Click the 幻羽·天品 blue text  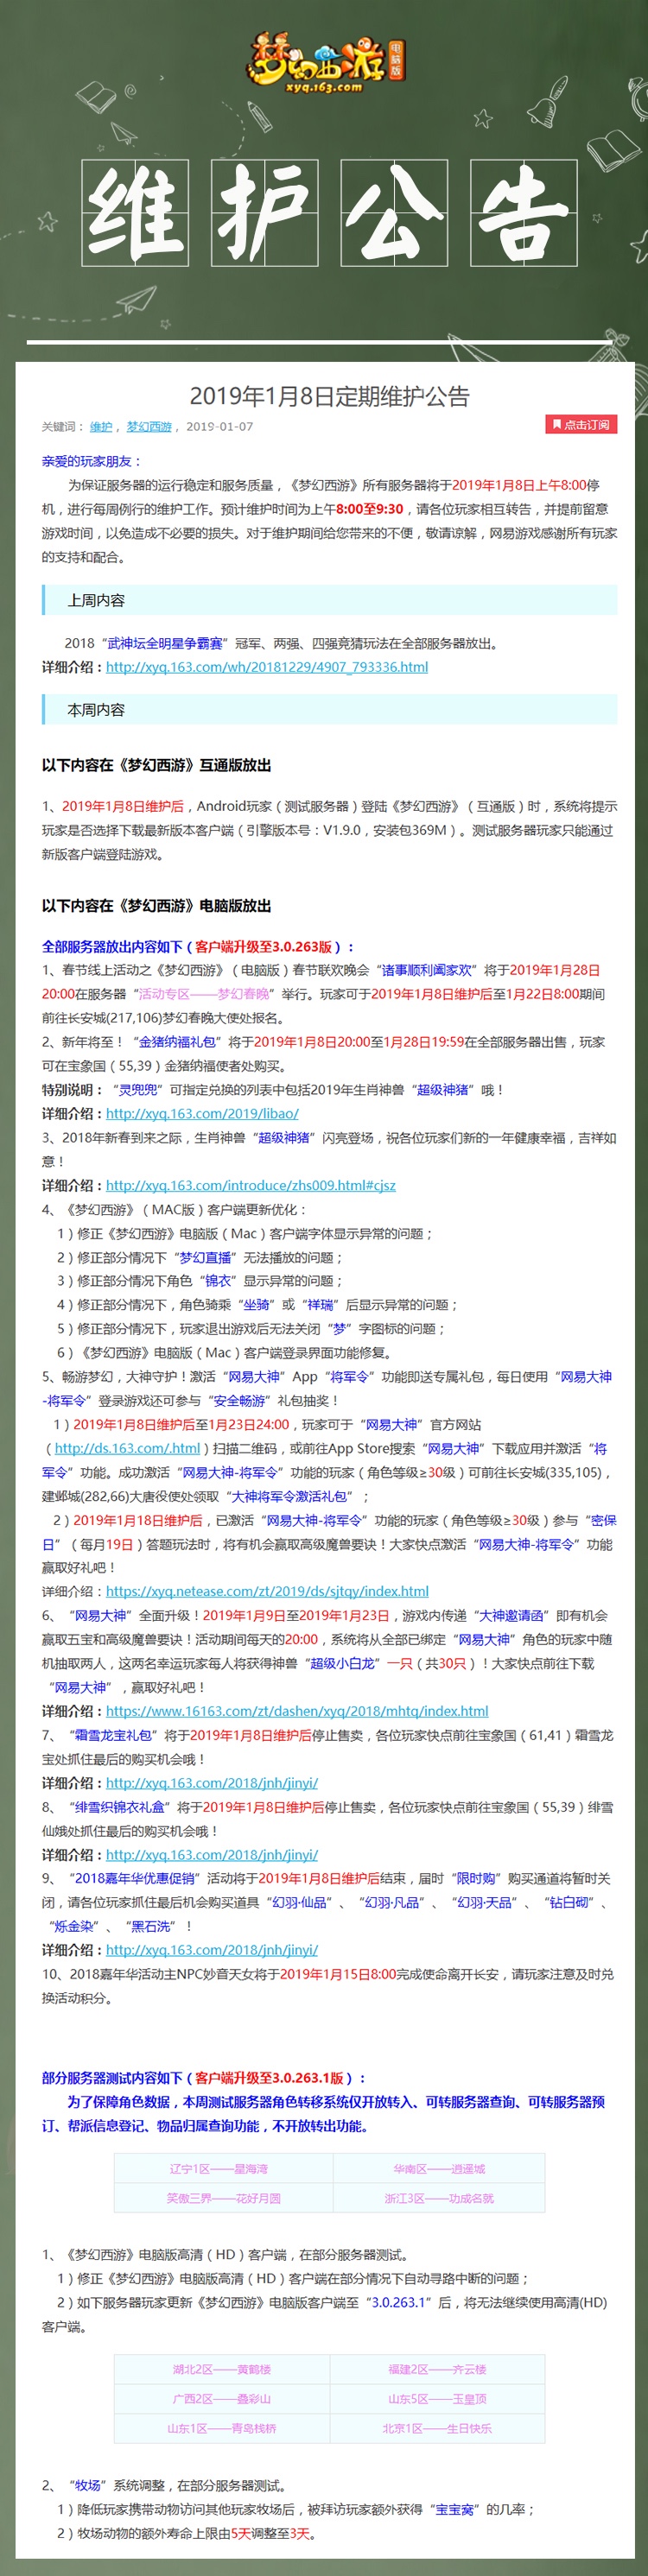(485, 1902)
